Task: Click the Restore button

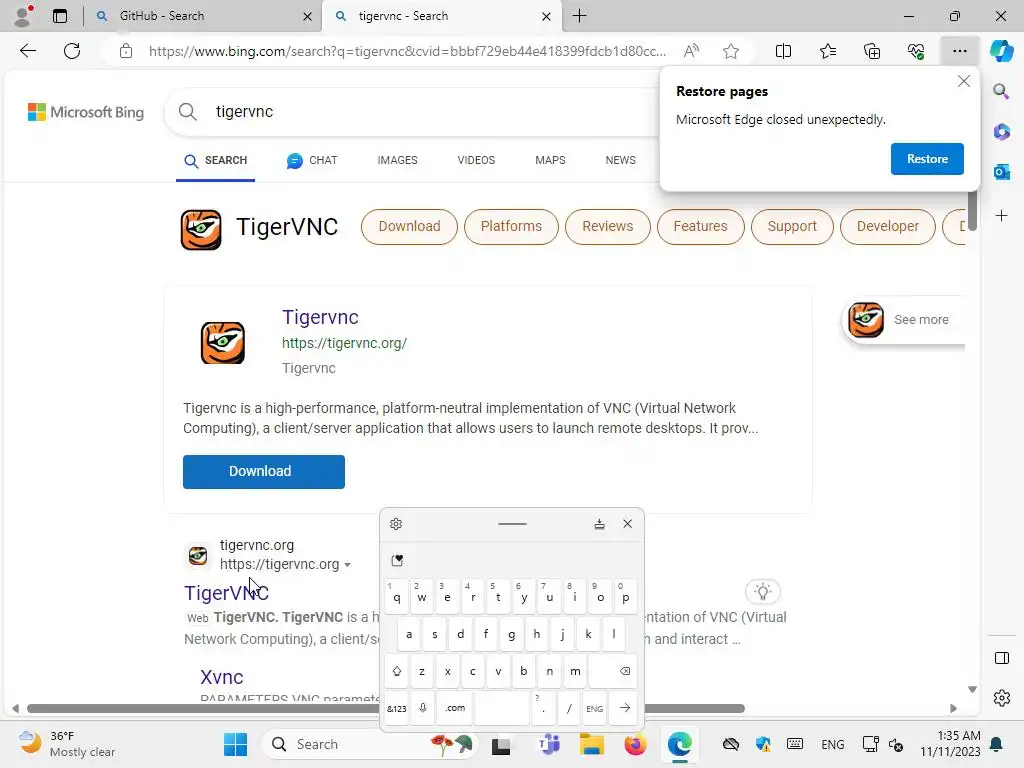Action: point(927,159)
